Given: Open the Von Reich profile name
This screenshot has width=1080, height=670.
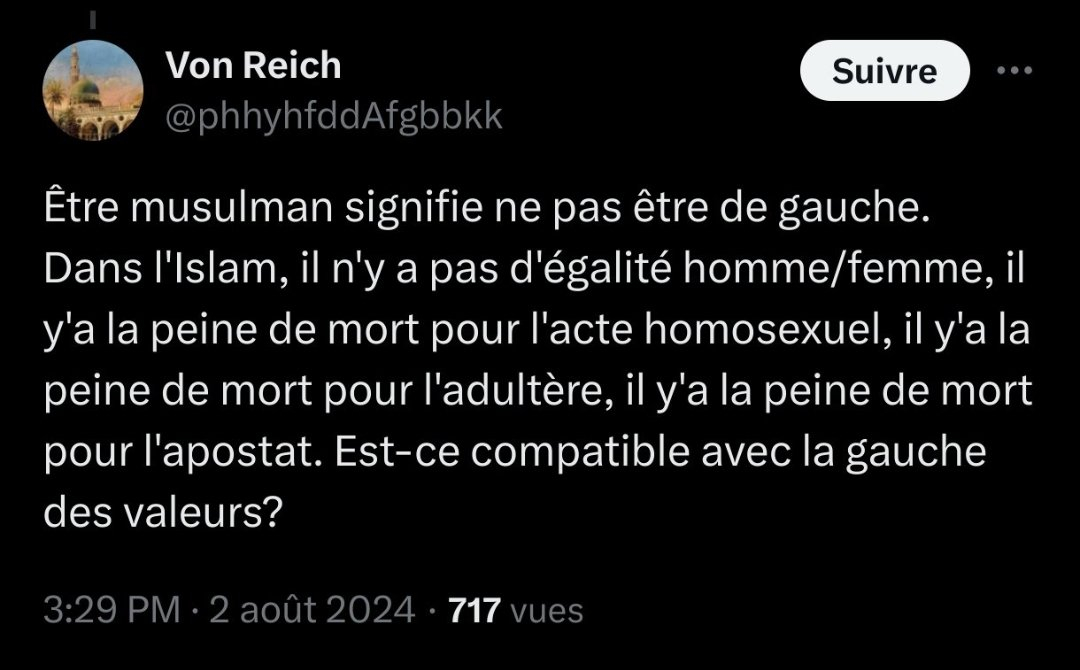Looking at the screenshot, I should point(253,65).
